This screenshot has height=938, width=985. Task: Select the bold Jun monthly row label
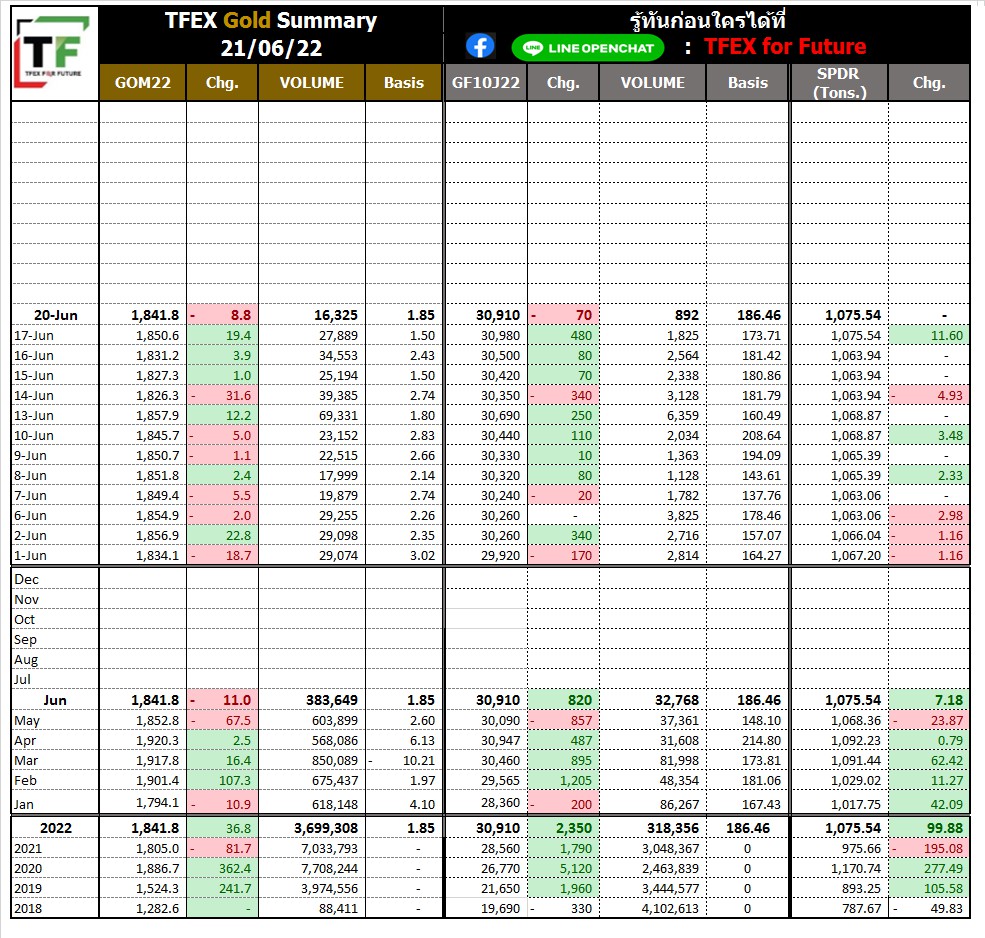tap(55, 700)
